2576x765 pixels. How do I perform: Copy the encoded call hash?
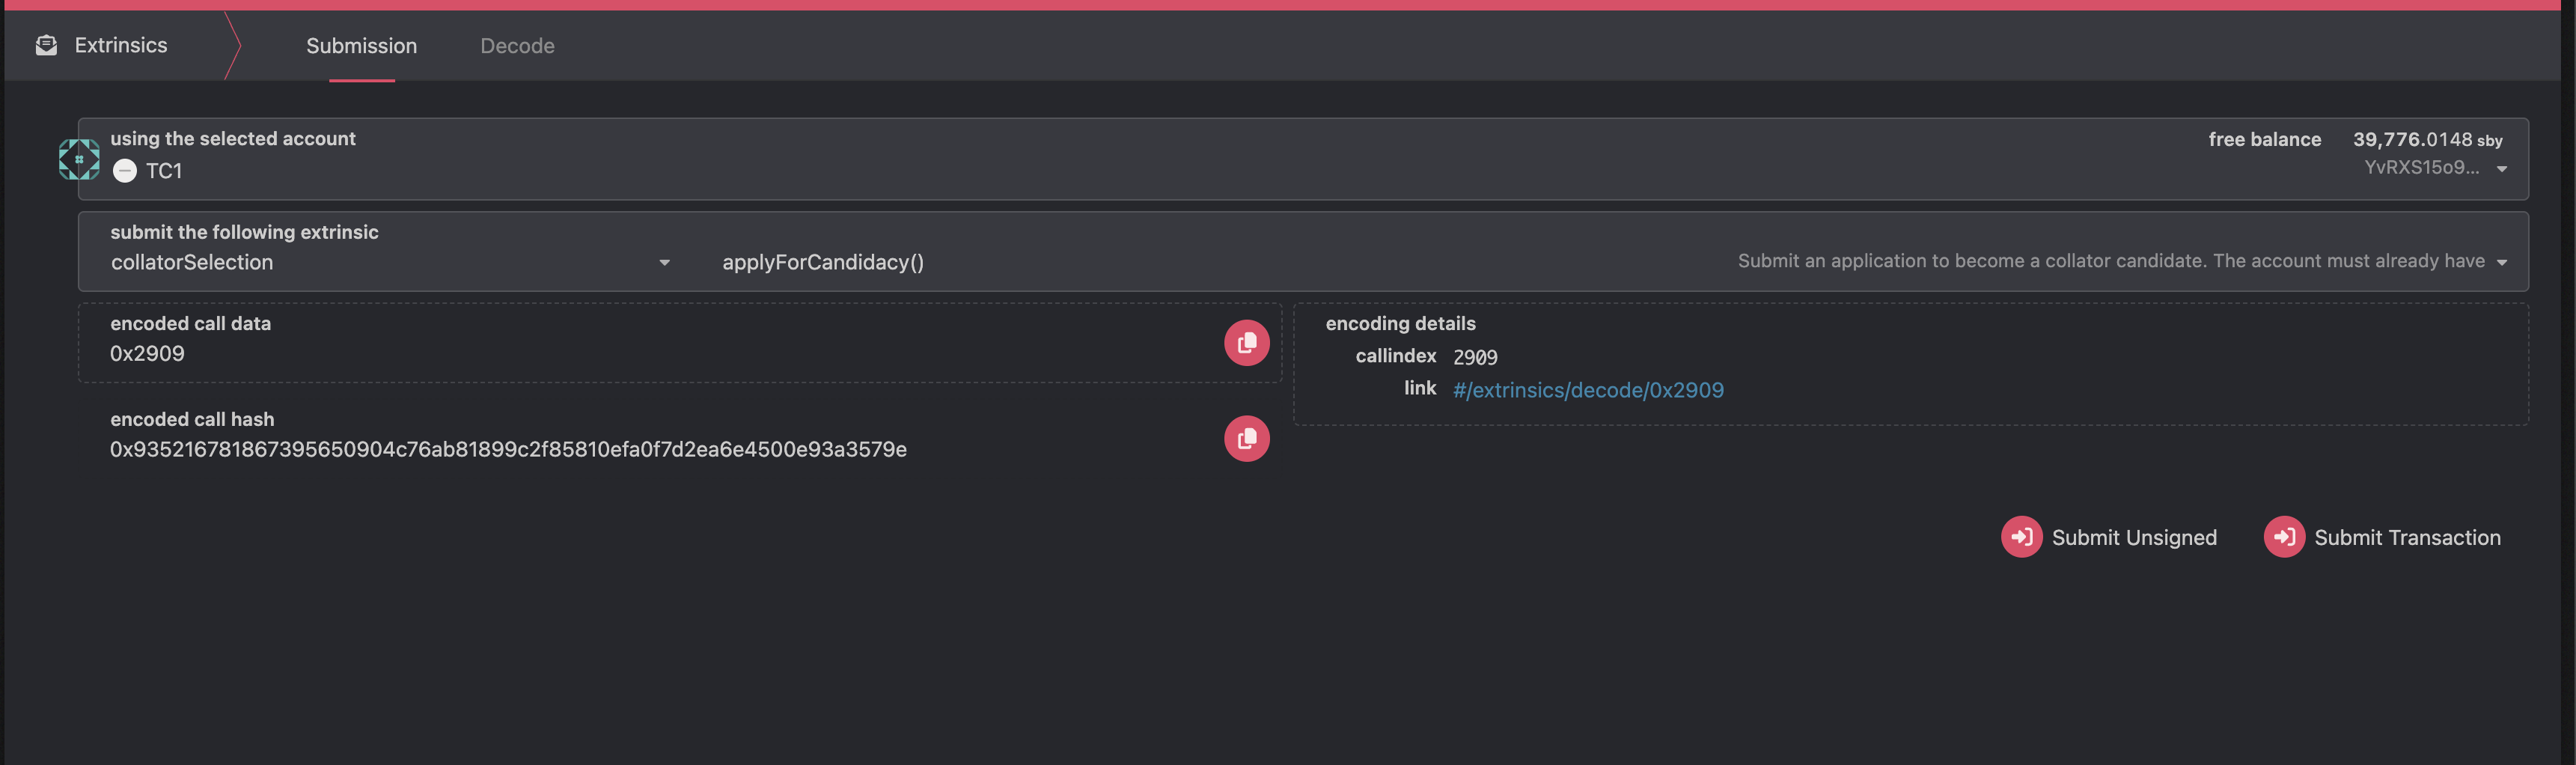coord(1246,439)
